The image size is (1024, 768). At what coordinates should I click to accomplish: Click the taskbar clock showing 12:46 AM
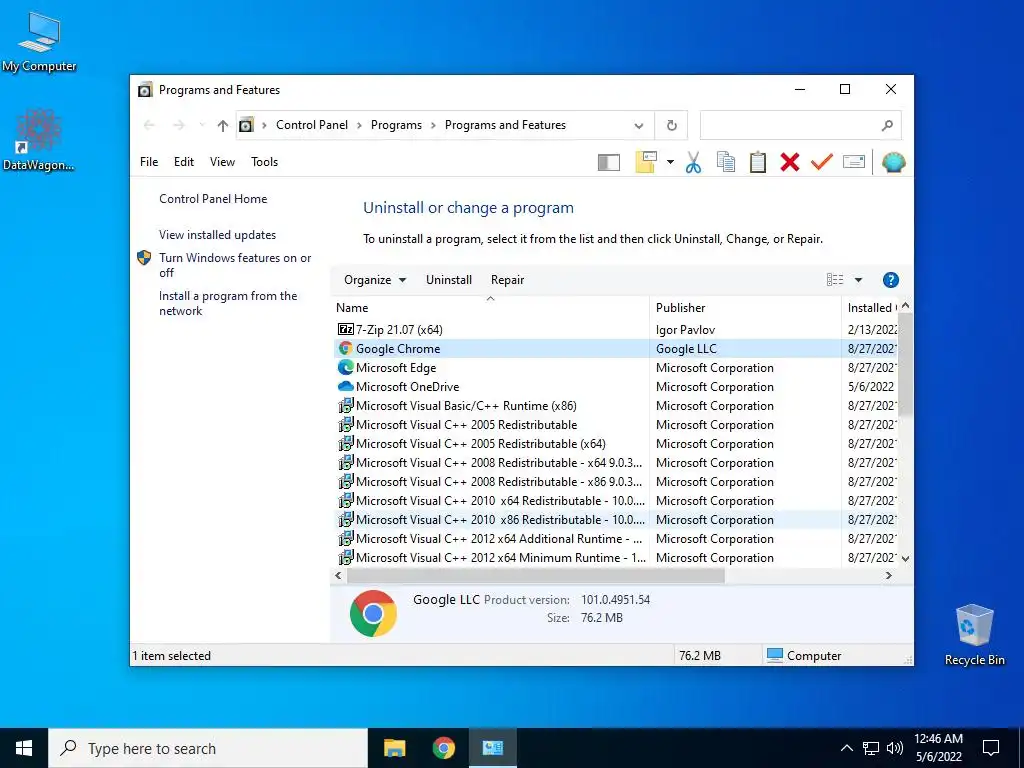[x=938, y=748]
